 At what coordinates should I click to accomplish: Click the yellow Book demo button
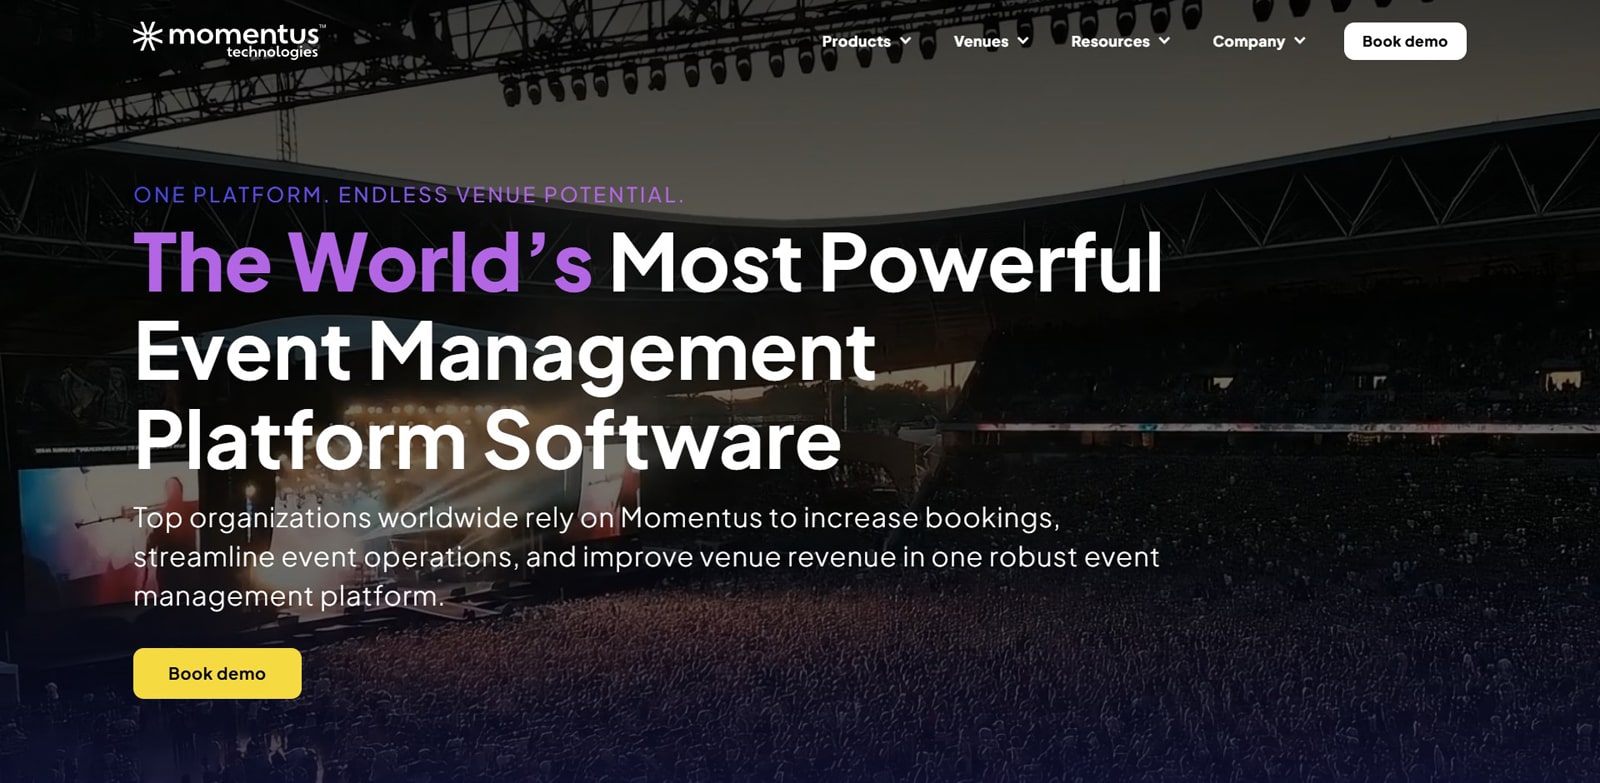click(217, 673)
